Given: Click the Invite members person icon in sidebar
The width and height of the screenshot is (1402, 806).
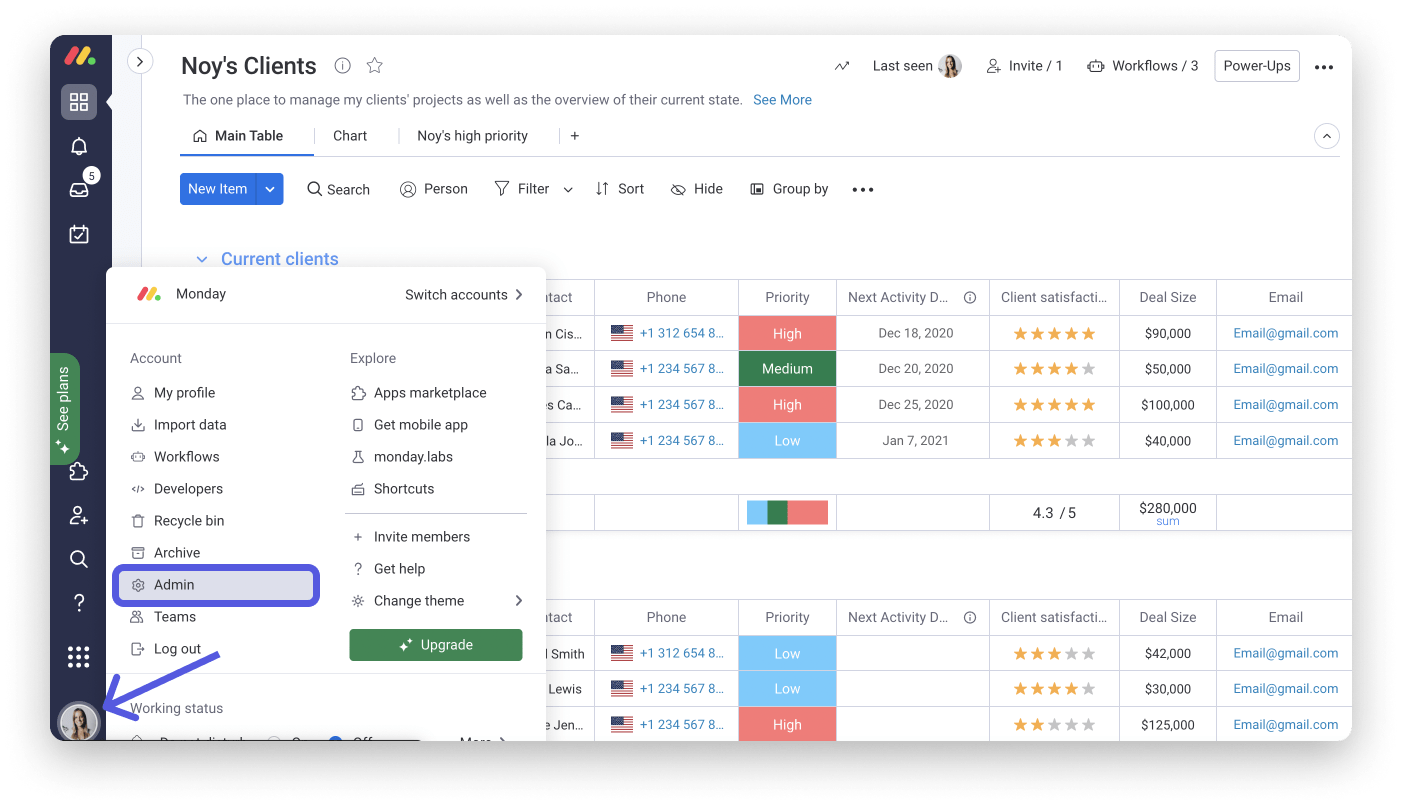Looking at the screenshot, I should pyautogui.click(x=78, y=514).
